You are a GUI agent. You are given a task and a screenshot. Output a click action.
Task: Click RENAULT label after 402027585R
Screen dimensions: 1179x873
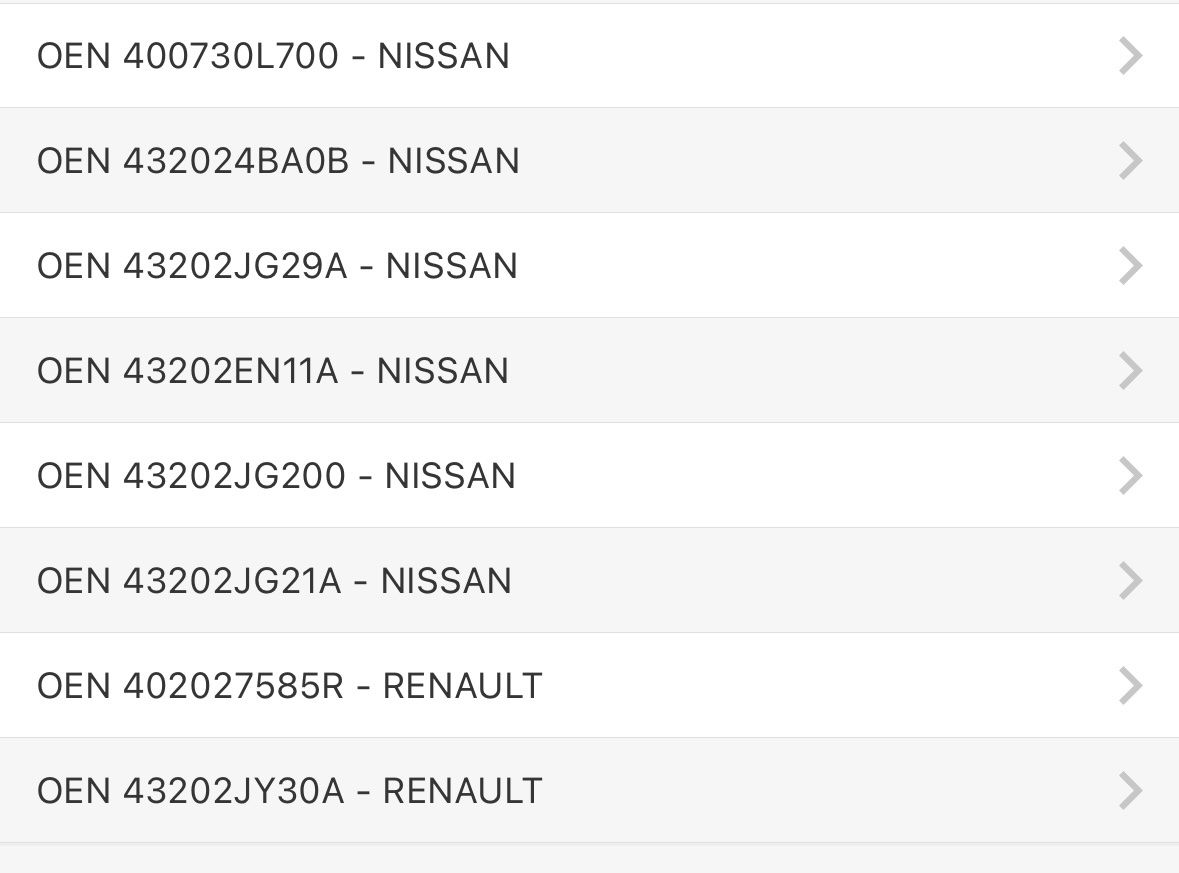coord(462,686)
